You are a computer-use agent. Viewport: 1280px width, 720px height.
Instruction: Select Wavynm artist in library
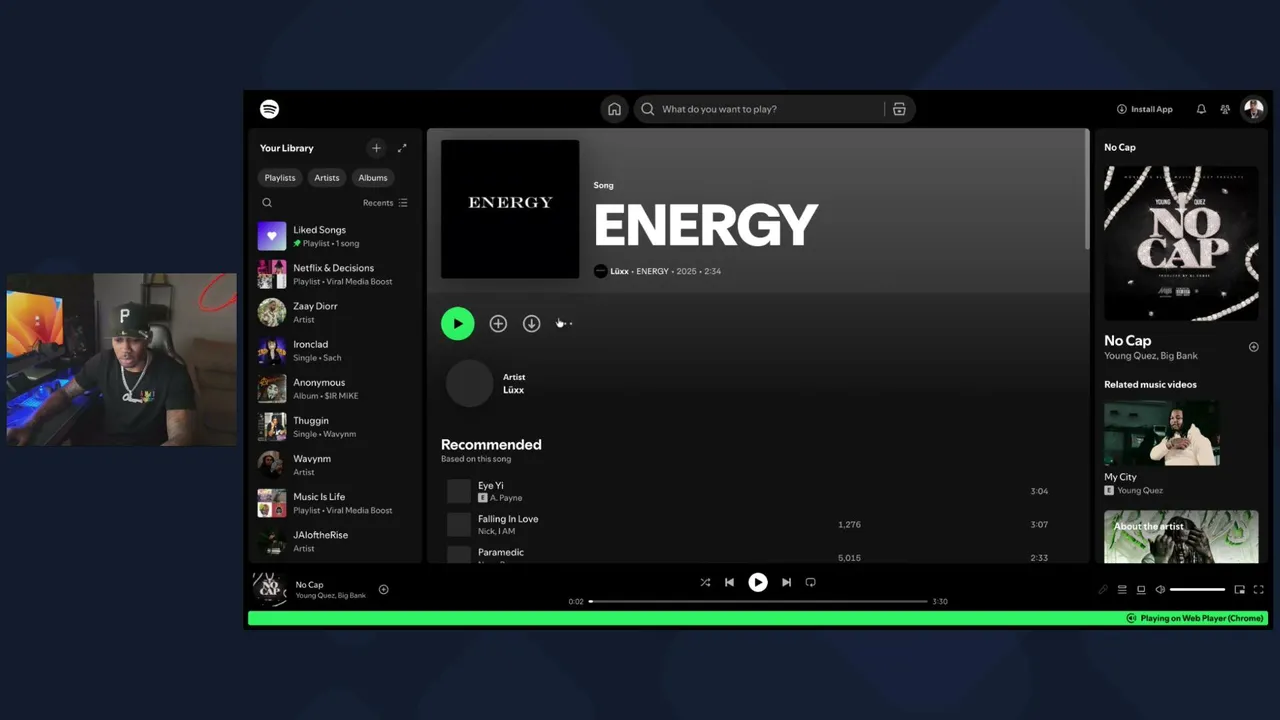(x=334, y=465)
